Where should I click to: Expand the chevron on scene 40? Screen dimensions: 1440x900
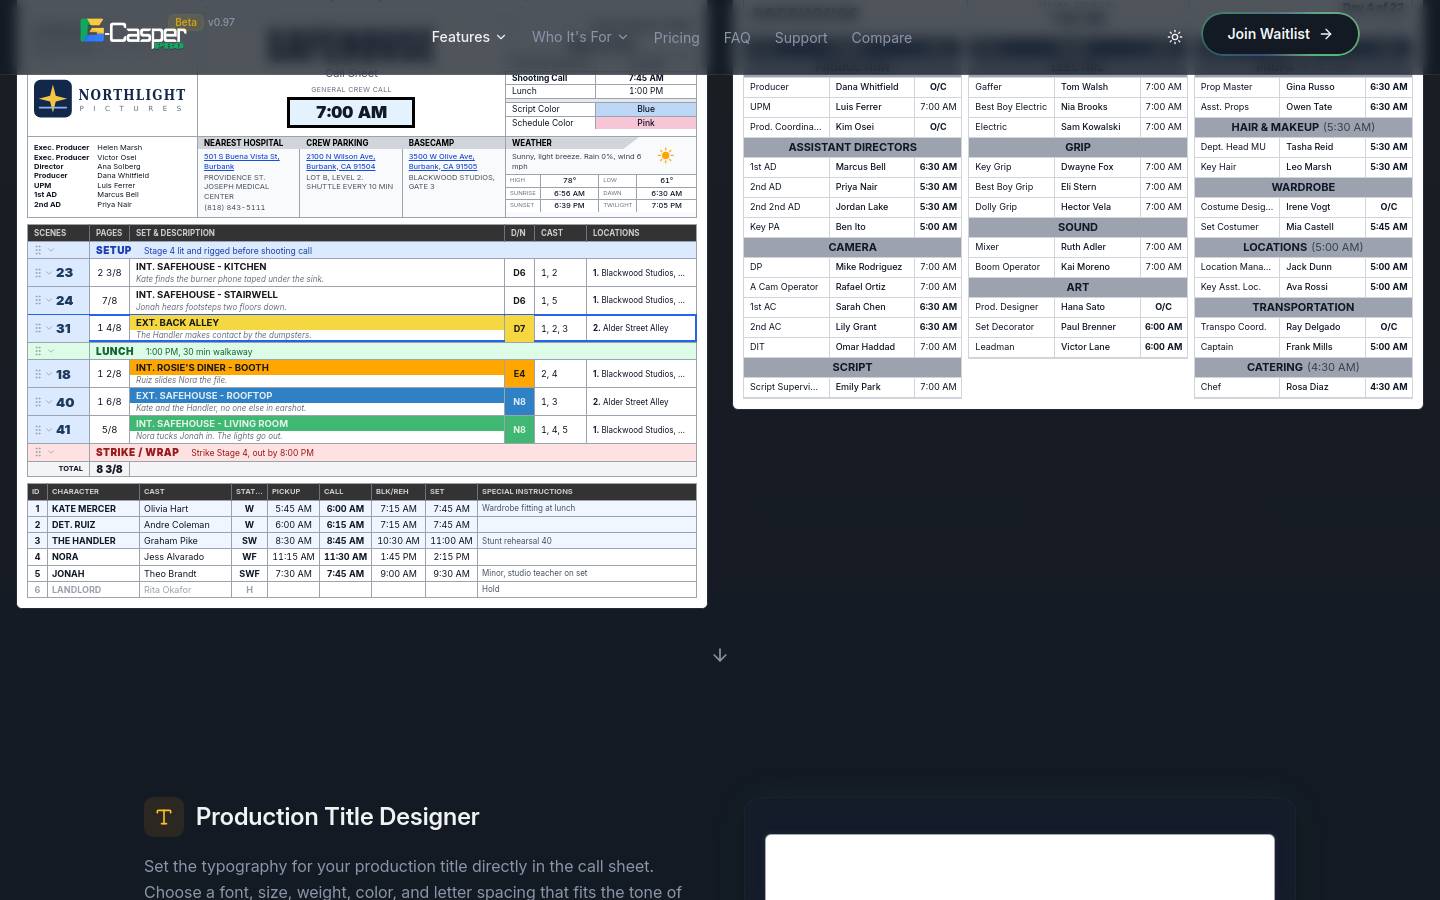point(49,403)
